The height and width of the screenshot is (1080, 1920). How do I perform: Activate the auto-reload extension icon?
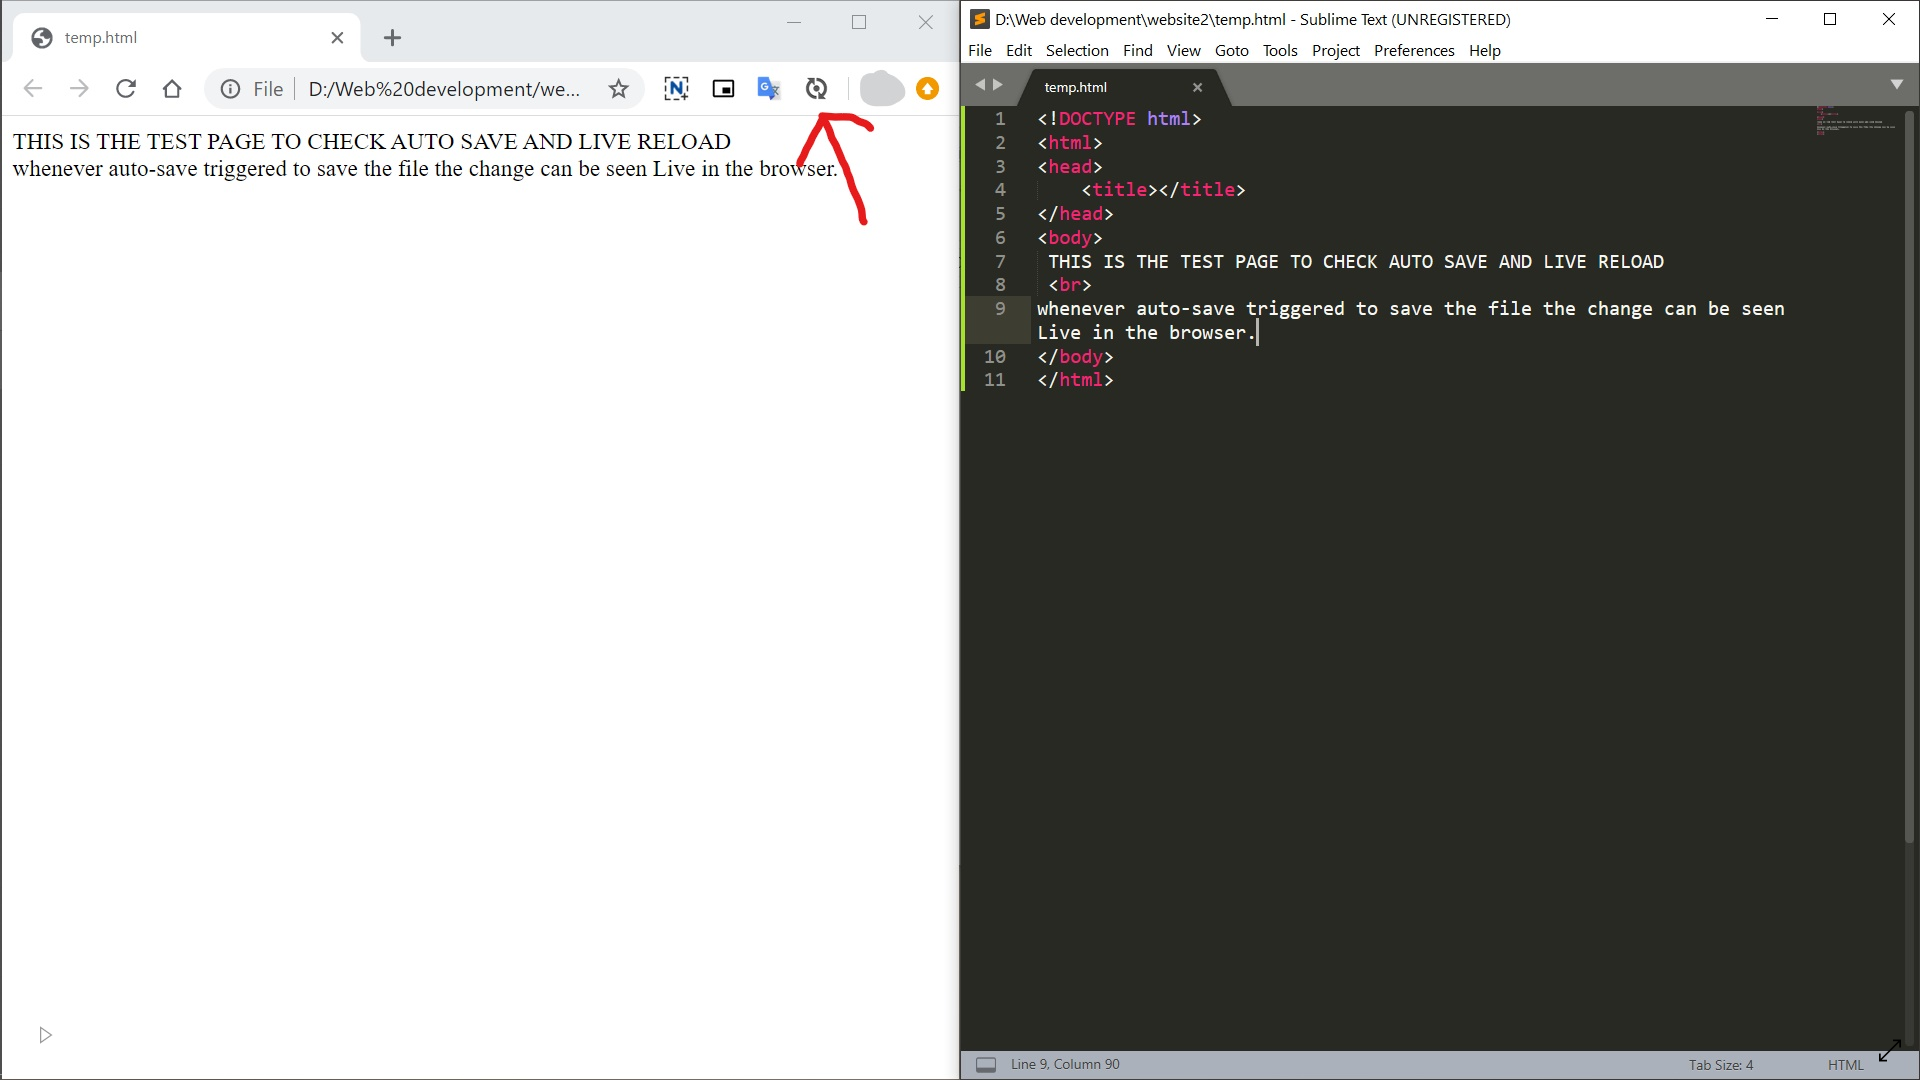click(x=816, y=88)
